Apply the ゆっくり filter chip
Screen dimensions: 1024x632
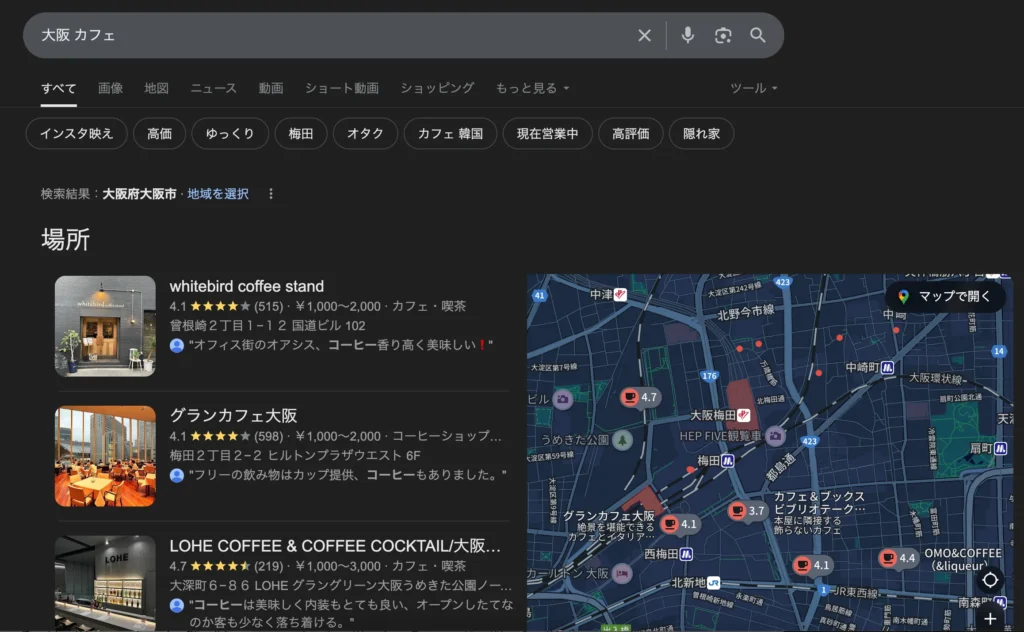230,134
